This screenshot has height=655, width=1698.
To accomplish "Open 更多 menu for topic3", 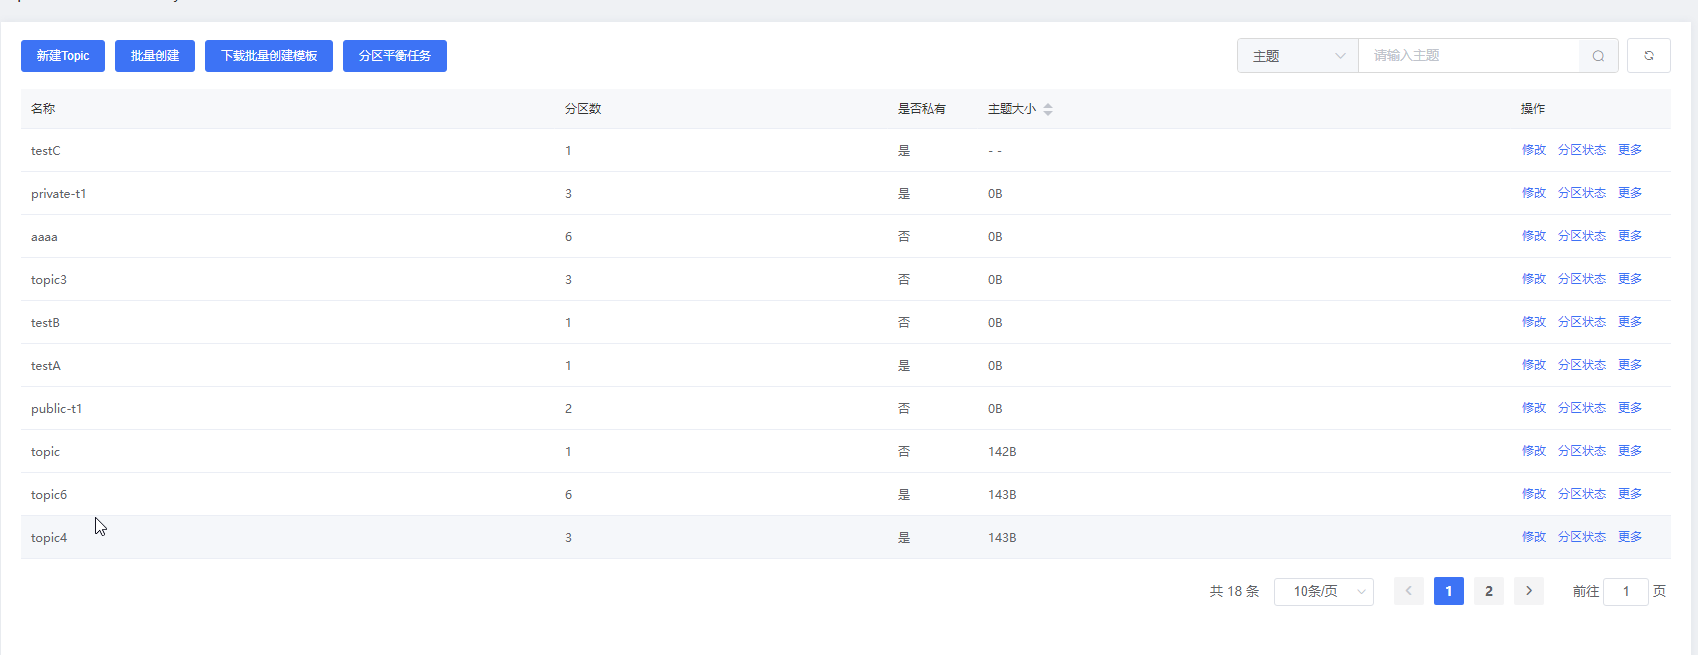I will [1630, 279].
